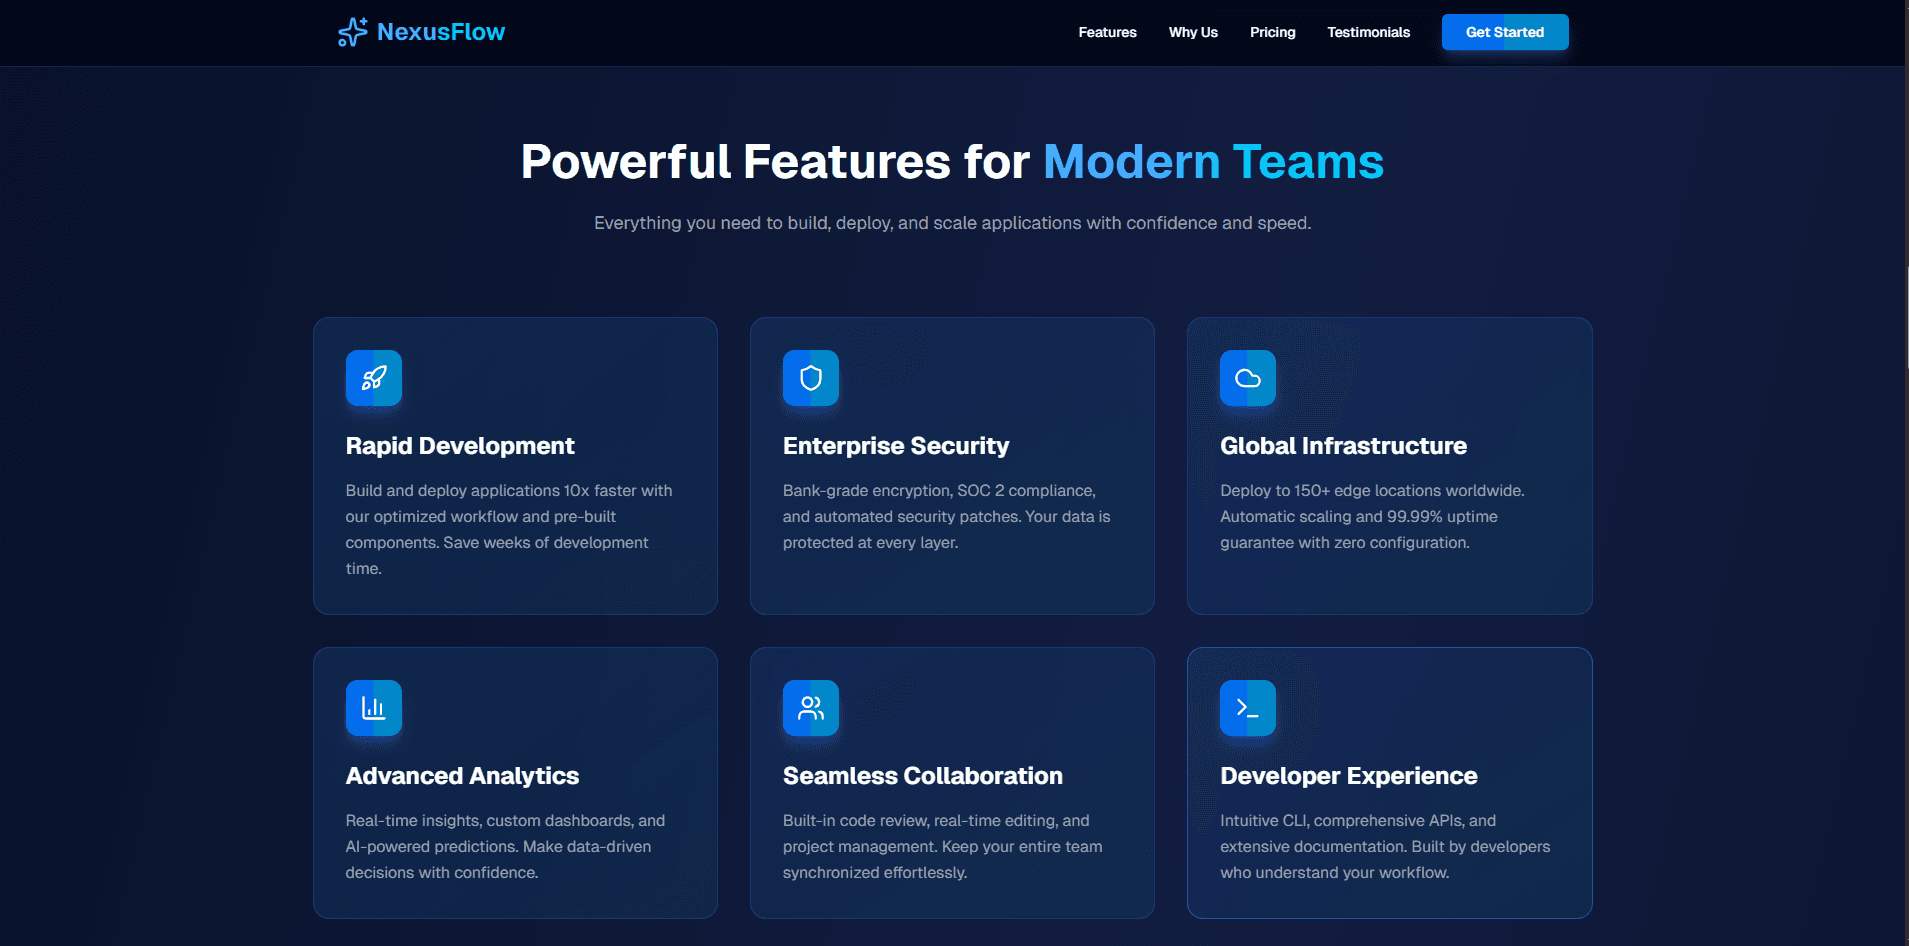Viewport: 1909px width, 946px height.
Task: Click the Rapid Development card title
Action: point(460,446)
